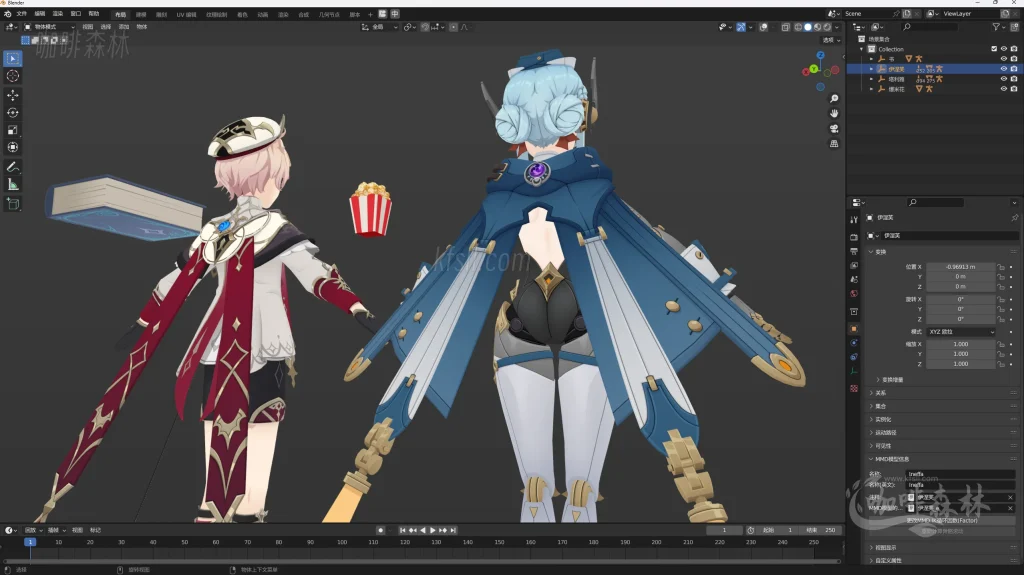This screenshot has width=1024, height=575.
Task: Select the Scale tool
Action: 12,130
